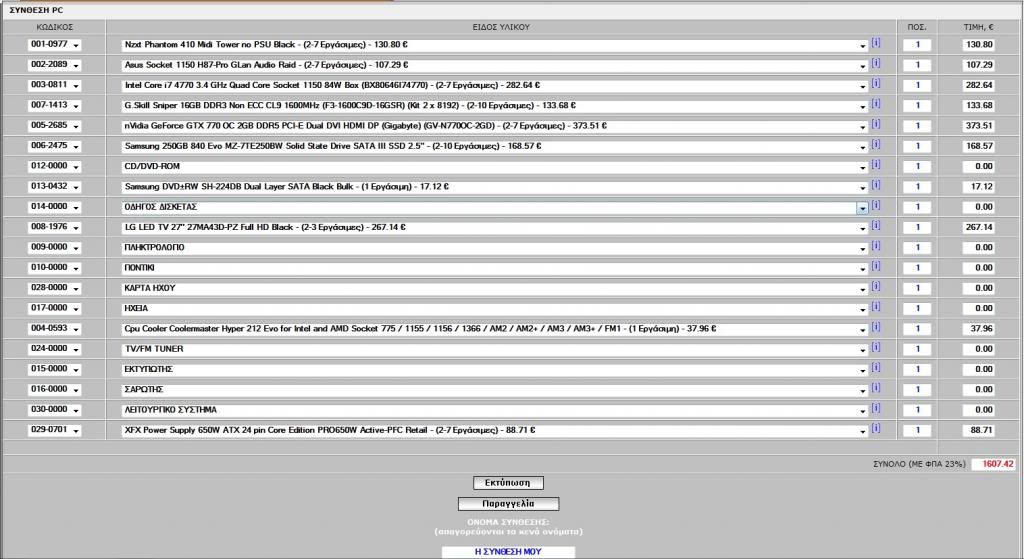
Task: Select quantity box of the nVidia GeForce row
Action: point(916,126)
